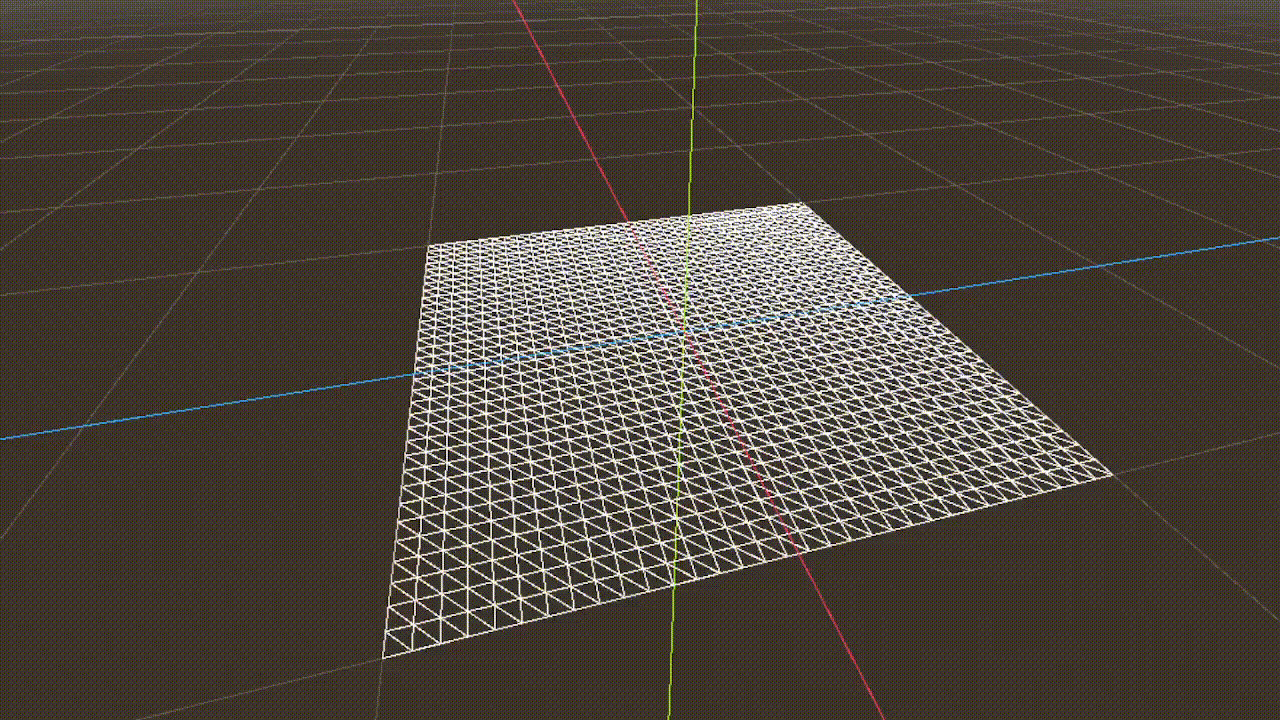
Task: Select where the red axis crosses the mesh's far edge
Action: [x=627, y=222]
